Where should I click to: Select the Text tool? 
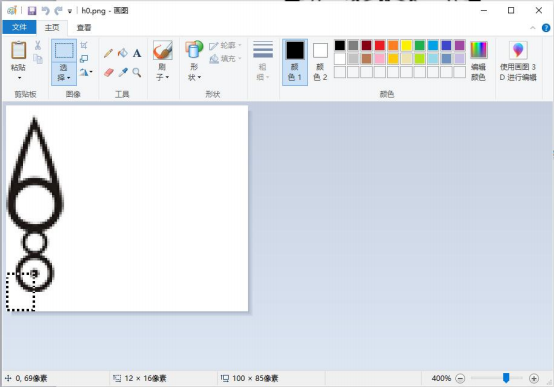[x=137, y=53]
